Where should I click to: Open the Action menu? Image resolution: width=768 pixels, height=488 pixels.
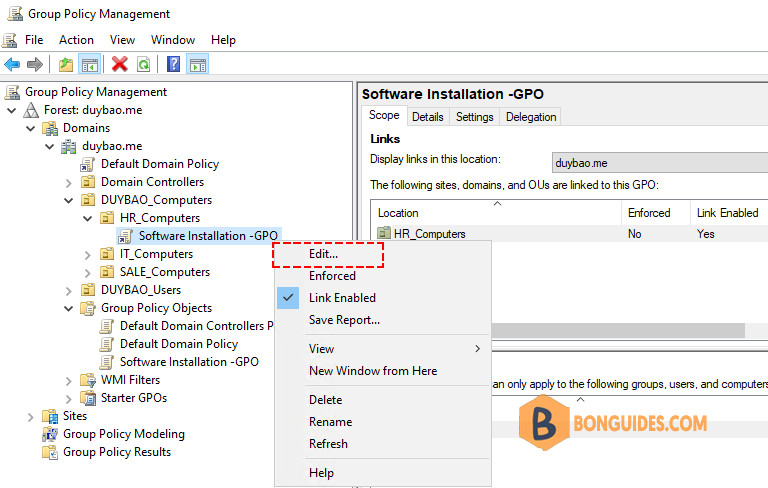coord(76,40)
